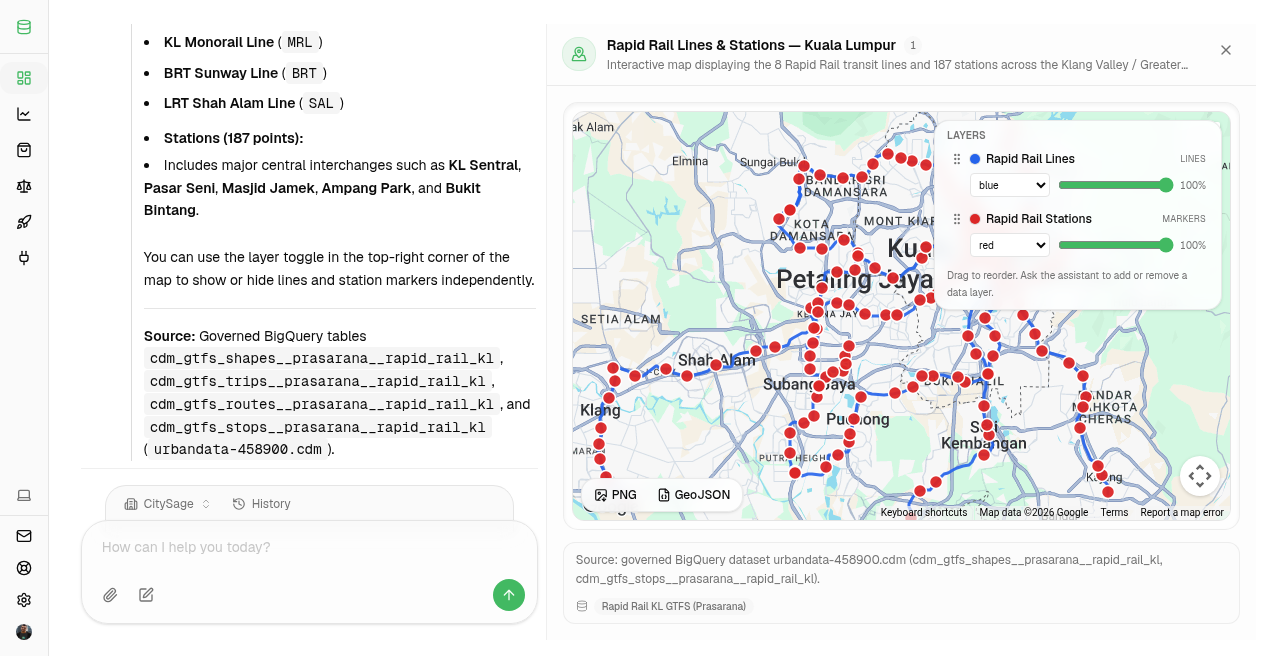Screen dimensions: 1280x656
Task: Open the mail envelope sidebar icon
Action: 24,536
